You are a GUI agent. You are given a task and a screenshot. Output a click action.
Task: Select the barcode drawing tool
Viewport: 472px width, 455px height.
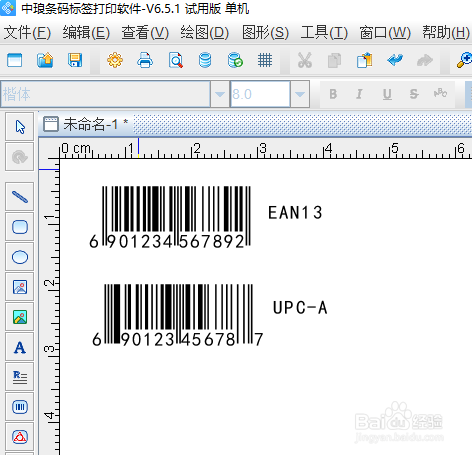coord(20,407)
